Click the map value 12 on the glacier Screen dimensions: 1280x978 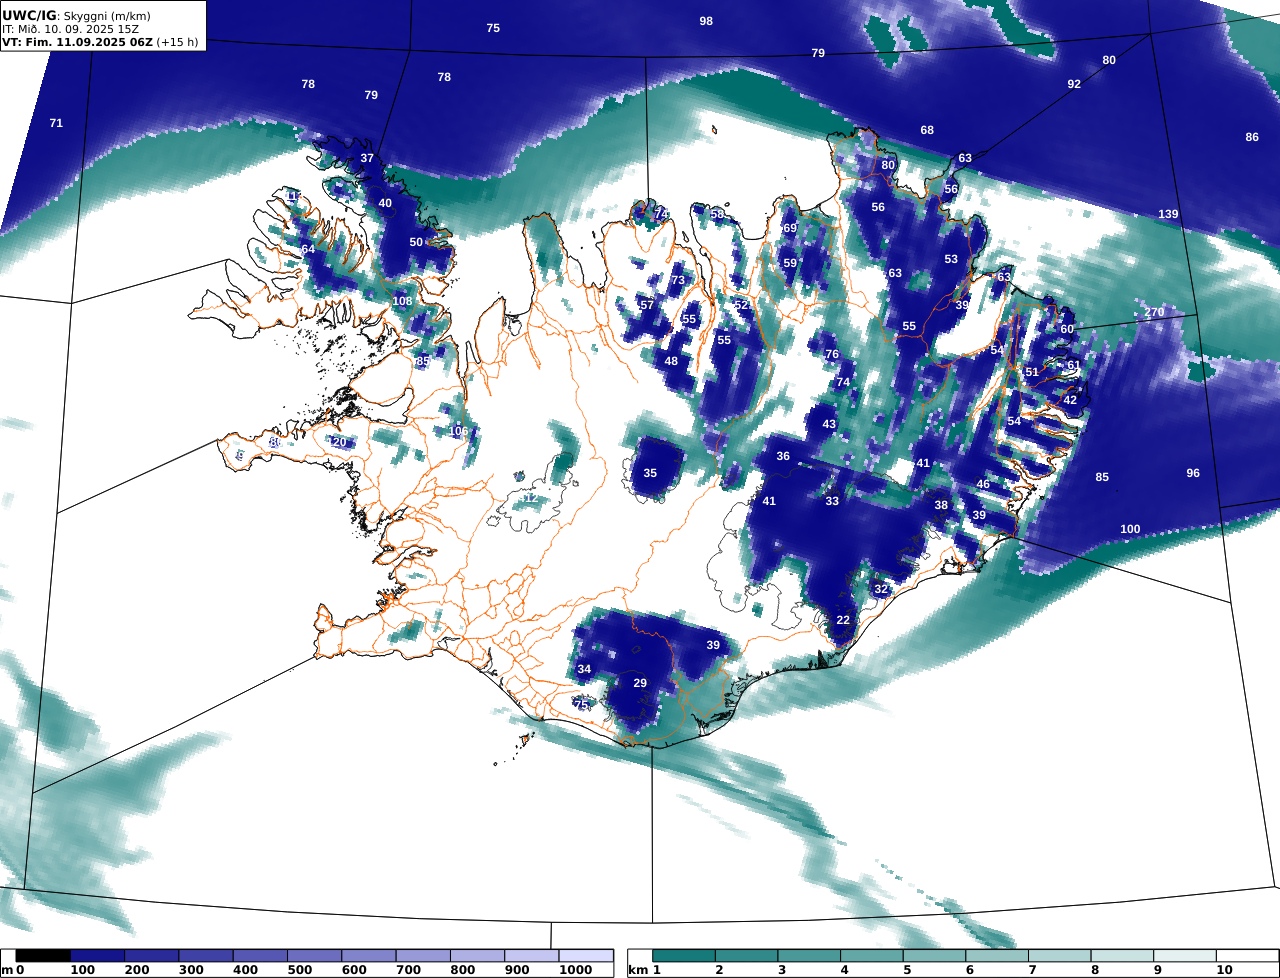pos(530,498)
